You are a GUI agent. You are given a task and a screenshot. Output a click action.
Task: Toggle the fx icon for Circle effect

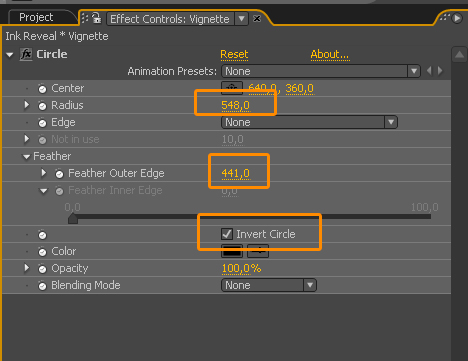pos(26,54)
